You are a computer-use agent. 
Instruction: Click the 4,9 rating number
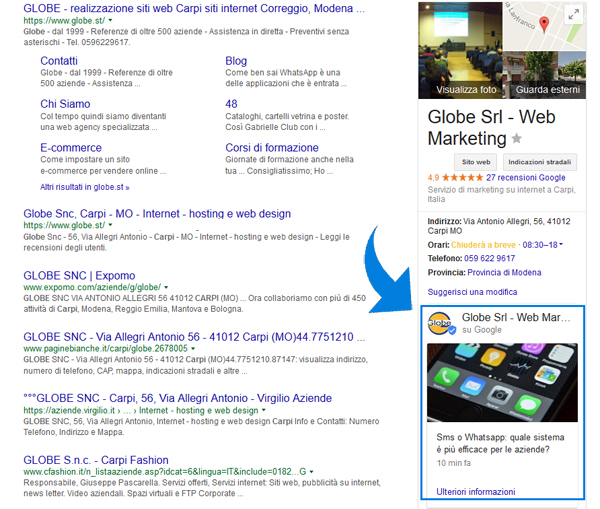pos(433,178)
